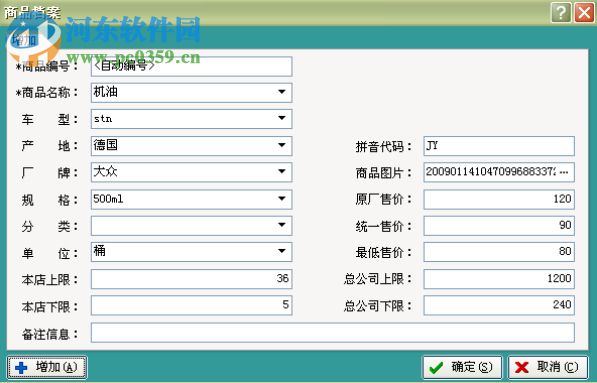Click the 拼音代码 field containing JY
This screenshot has height=383, width=597.
tap(499, 146)
